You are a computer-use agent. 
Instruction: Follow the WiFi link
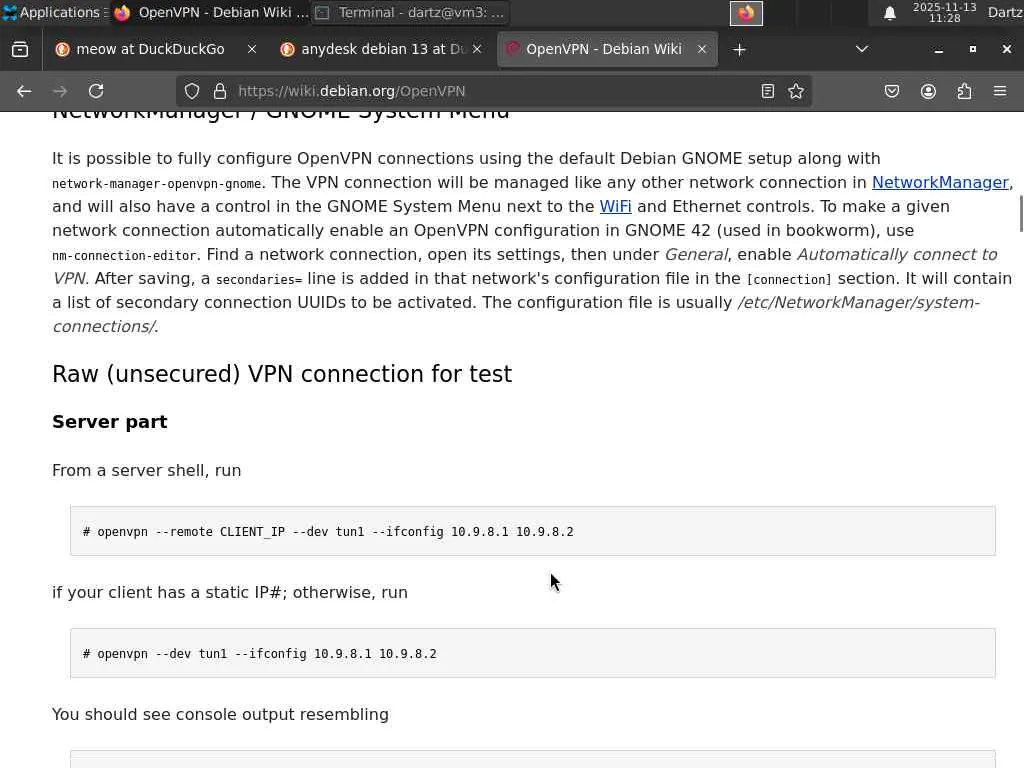coord(615,206)
